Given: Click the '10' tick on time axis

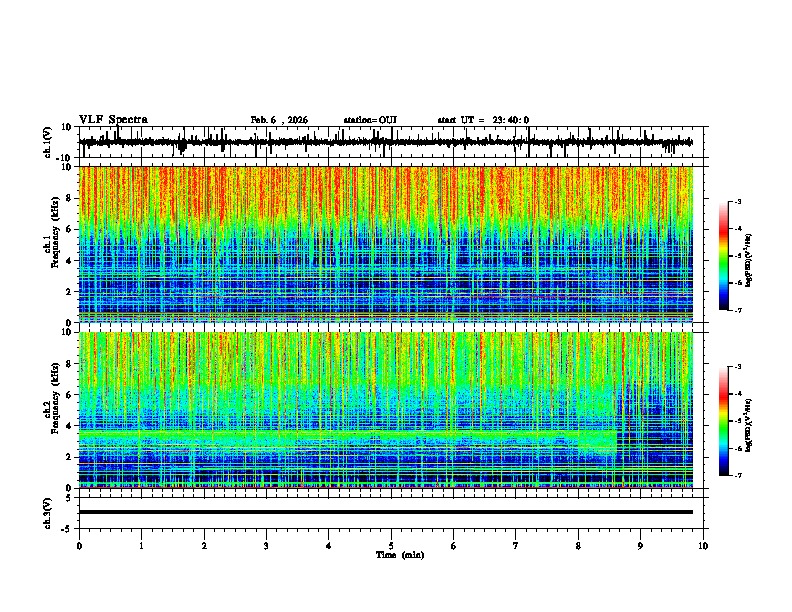Looking at the screenshot, I should [x=703, y=546].
